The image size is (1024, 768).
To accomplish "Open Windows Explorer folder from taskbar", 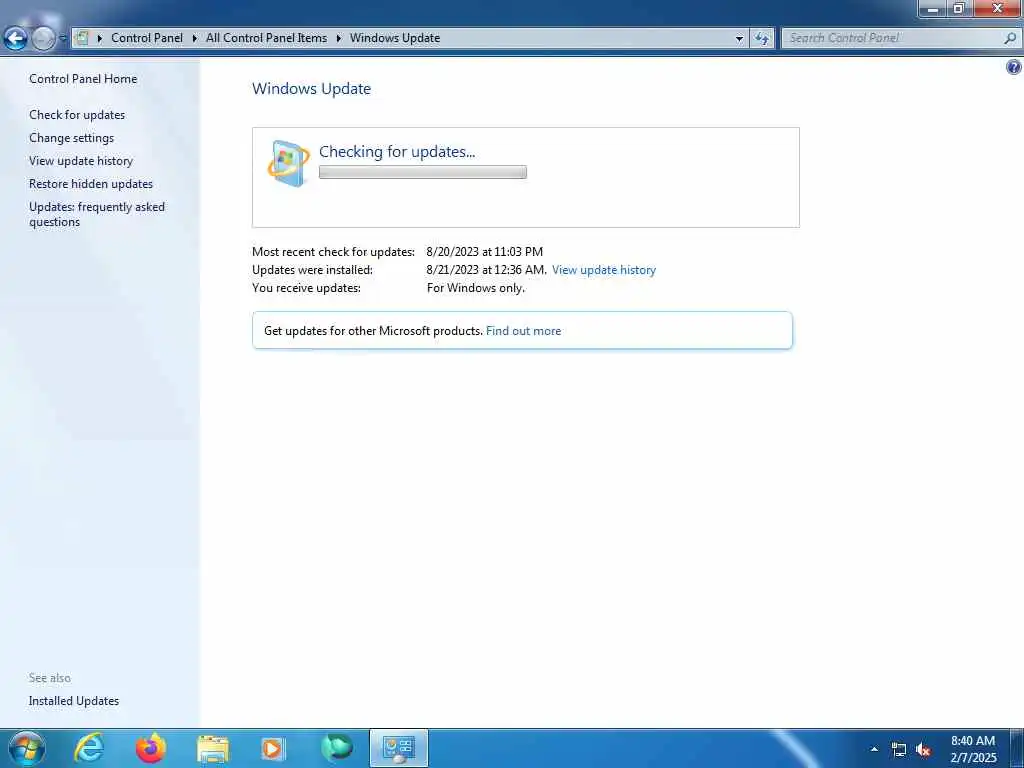I will tap(213, 750).
